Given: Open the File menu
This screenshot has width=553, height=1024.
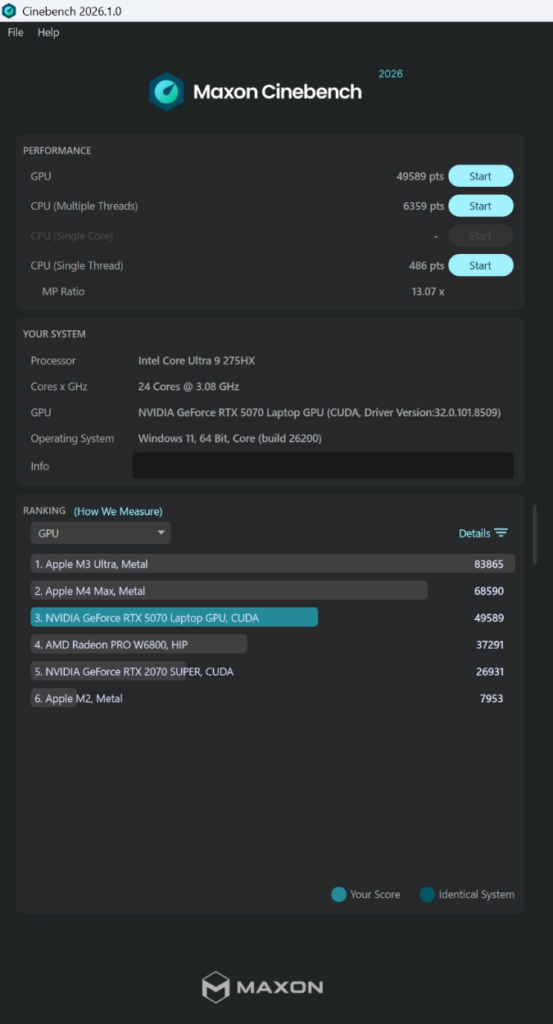Looking at the screenshot, I should click(15, 32).
